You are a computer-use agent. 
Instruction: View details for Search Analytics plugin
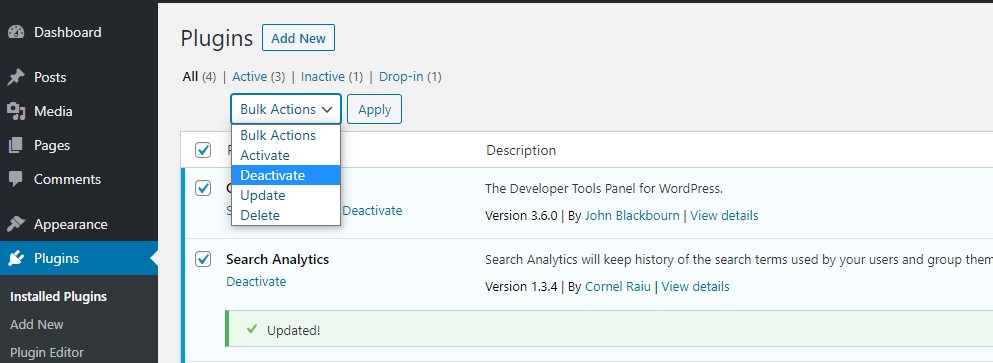pos(695,286)
